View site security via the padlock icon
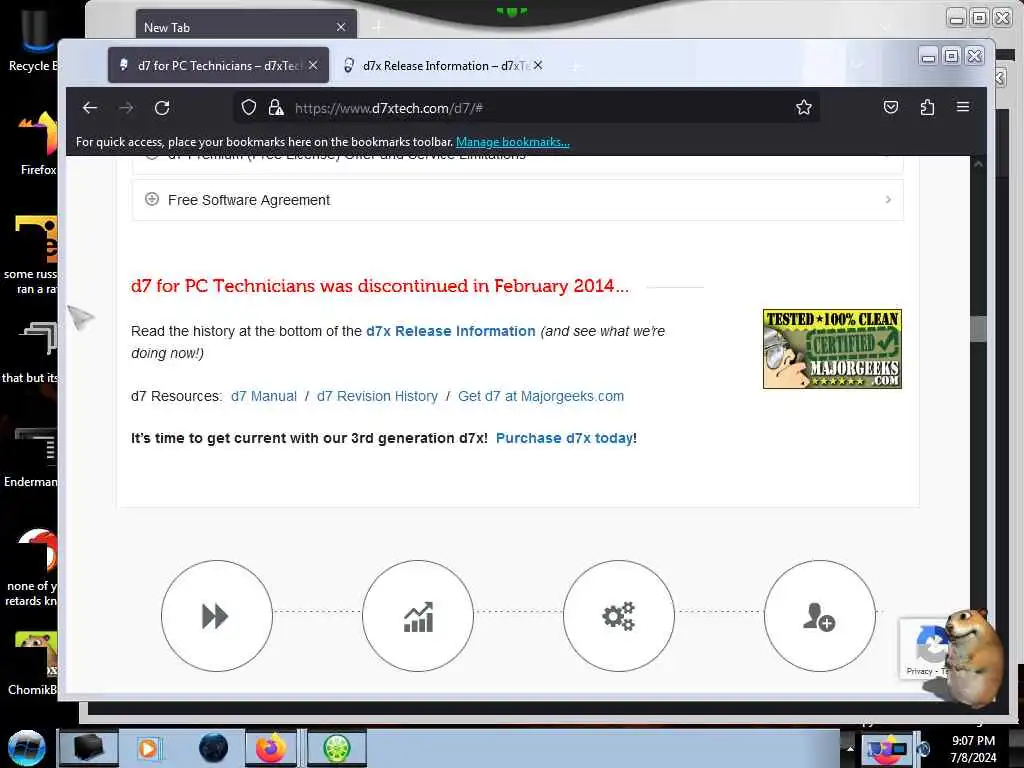Screen dimensions: 1024x768 click(x=276, y=107)
